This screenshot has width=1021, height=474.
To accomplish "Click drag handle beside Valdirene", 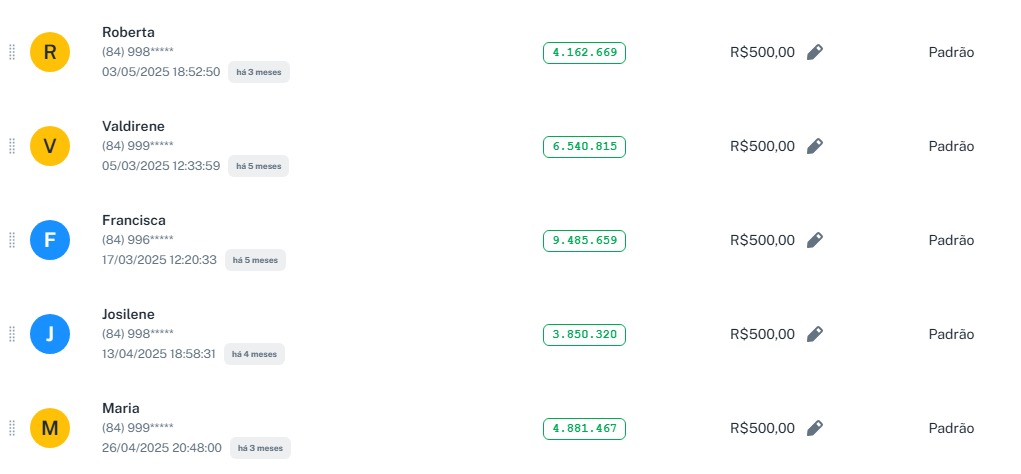I will [x=12, y=146].
